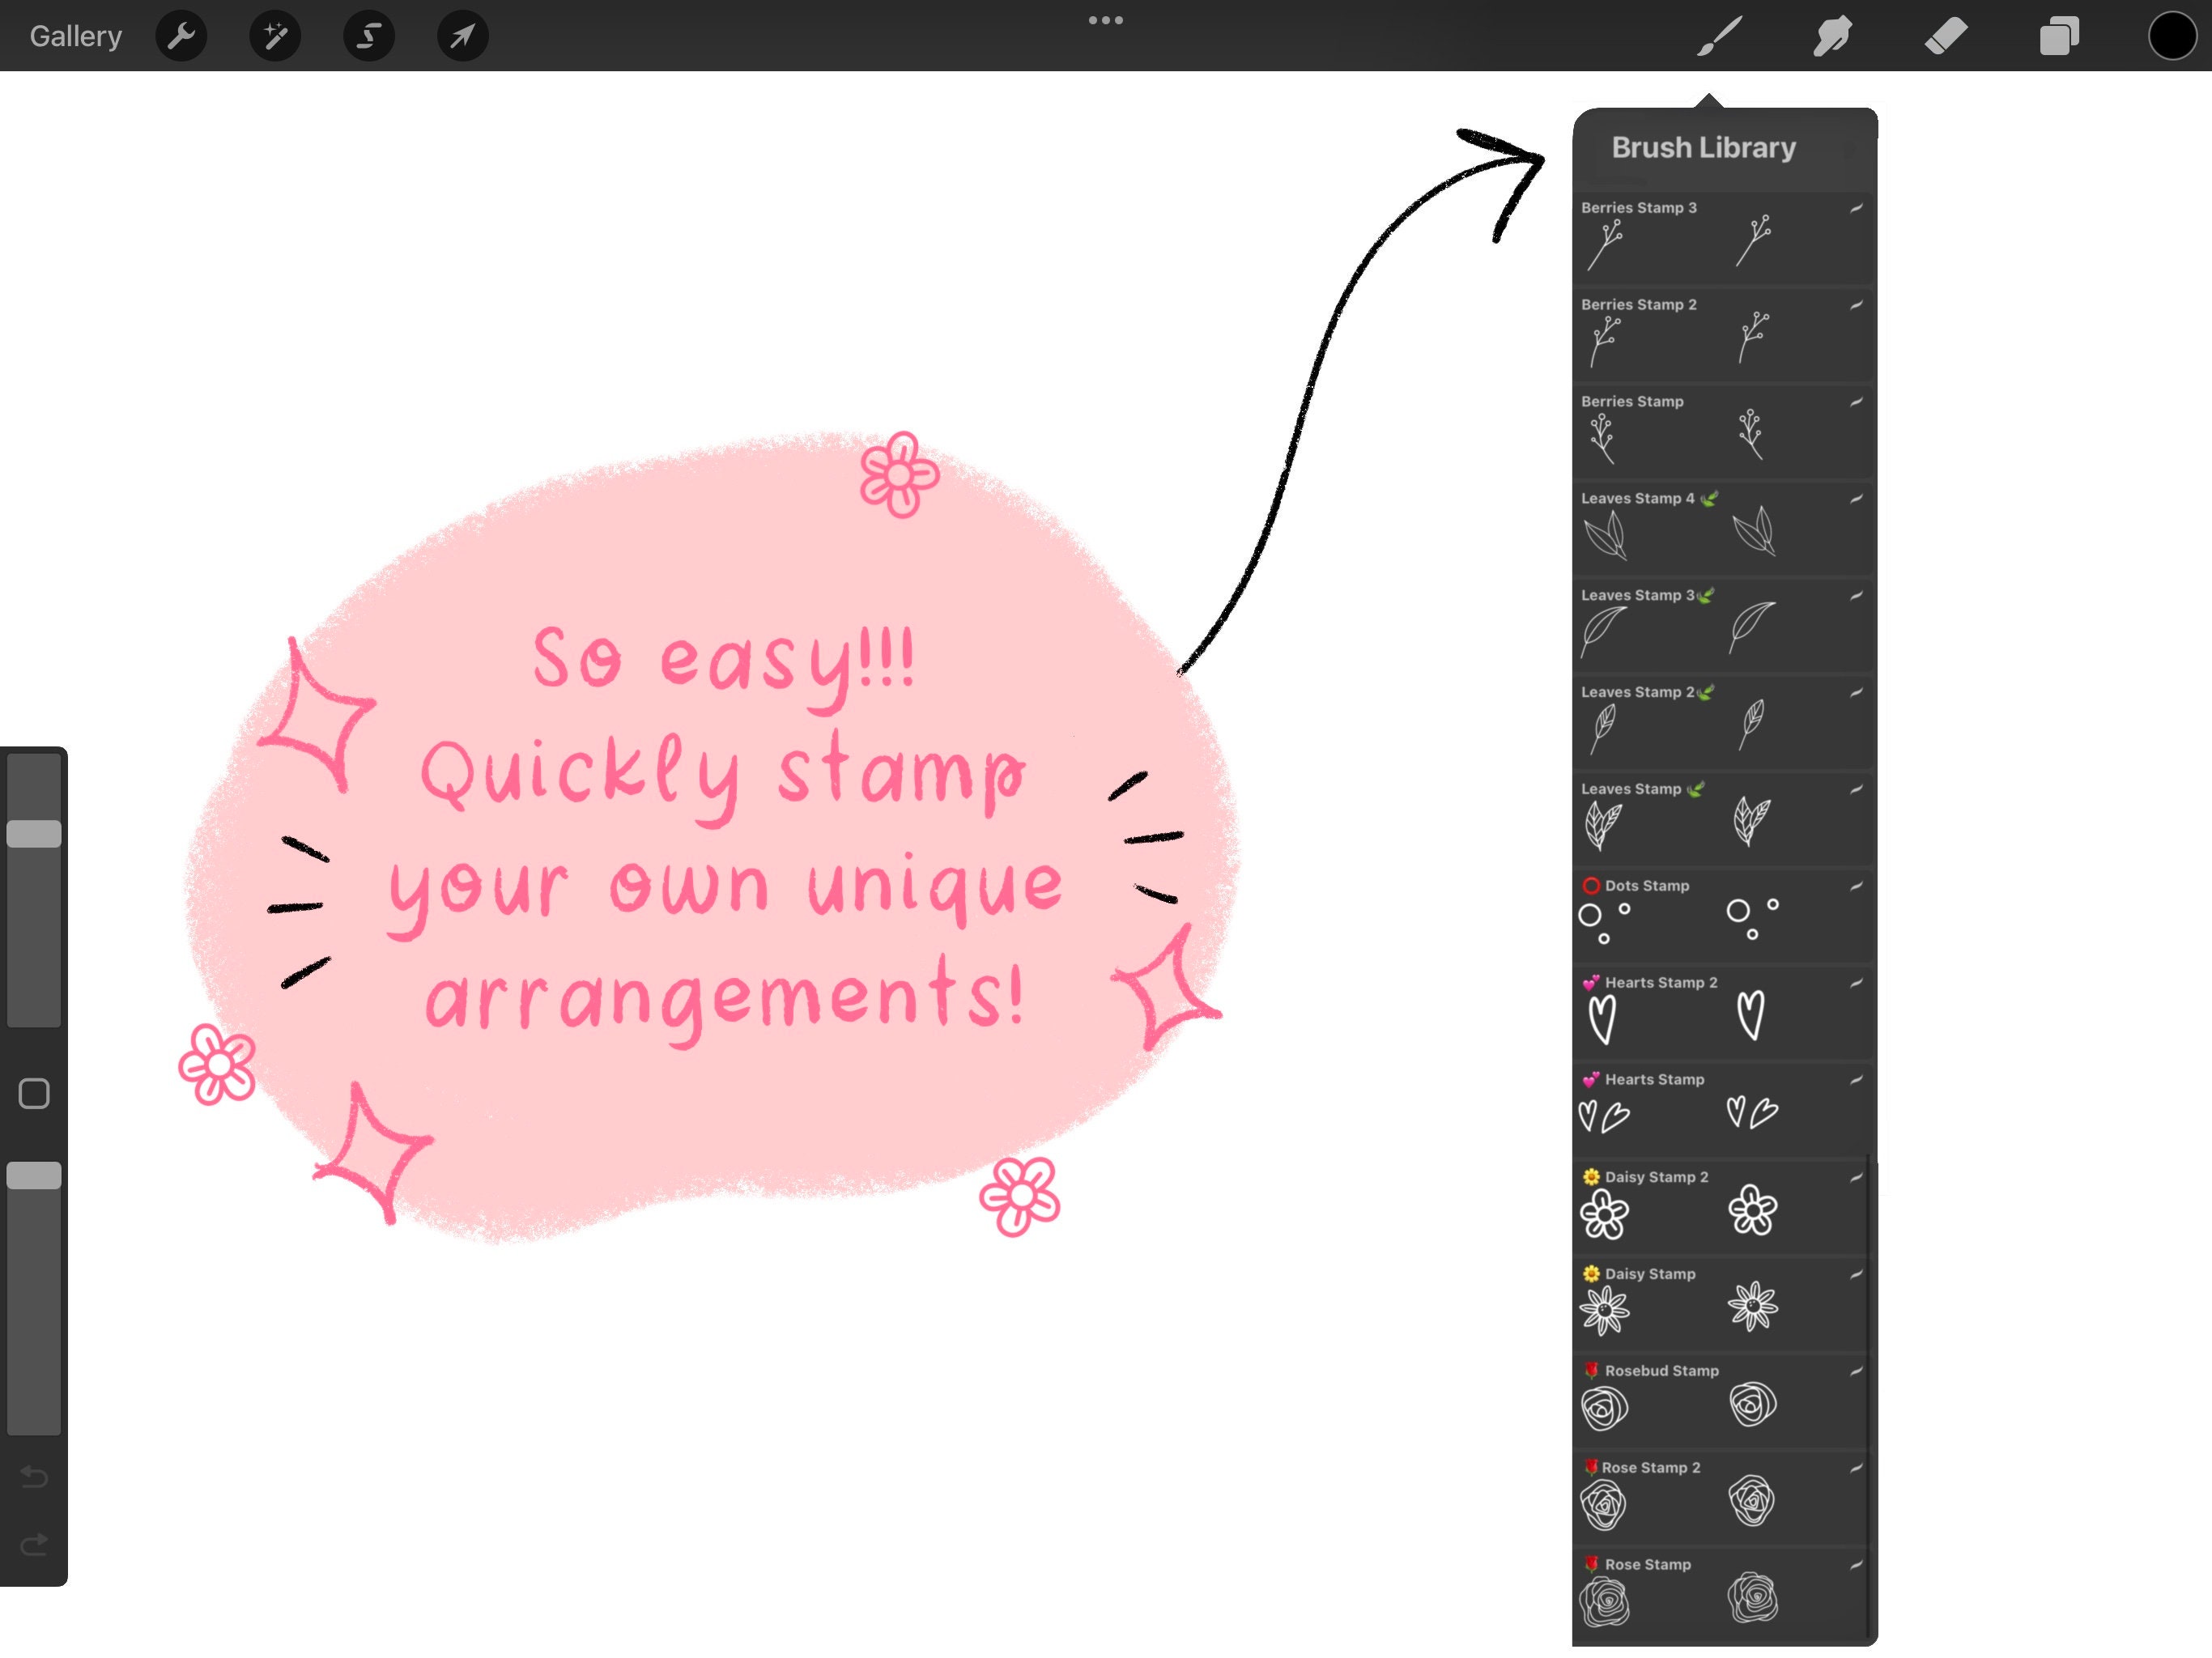2212x1658 pixels.
Task: Tap the redo arrow in sidebar
Action: pos(34,1545)
